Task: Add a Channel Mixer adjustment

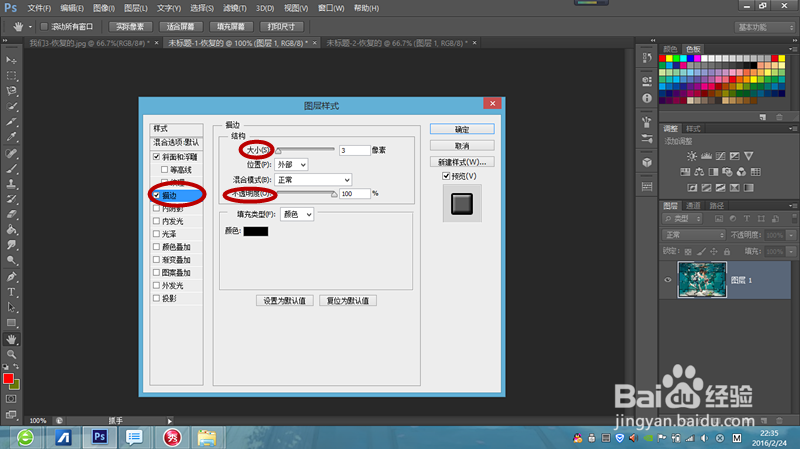Action: click(x=741, y=172)
